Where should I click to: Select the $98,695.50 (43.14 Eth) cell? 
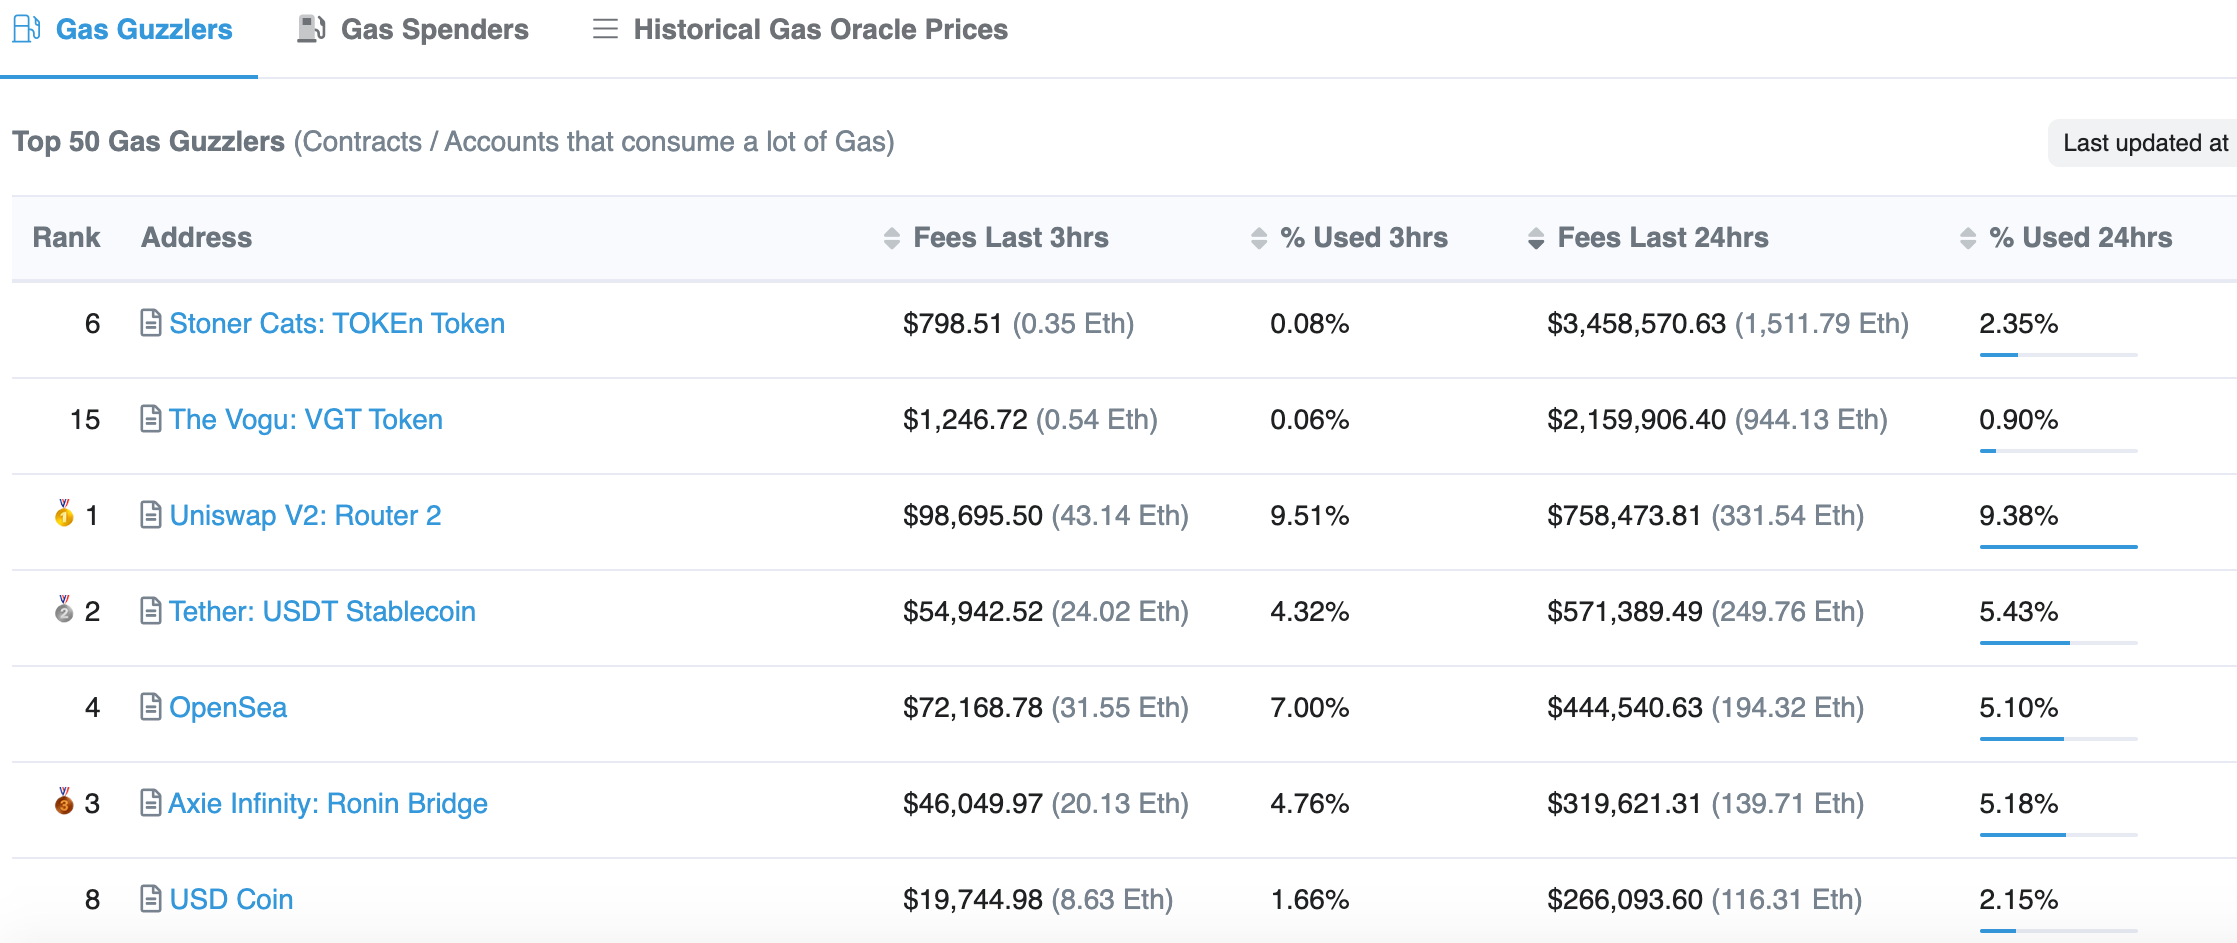coord(1046,516)
